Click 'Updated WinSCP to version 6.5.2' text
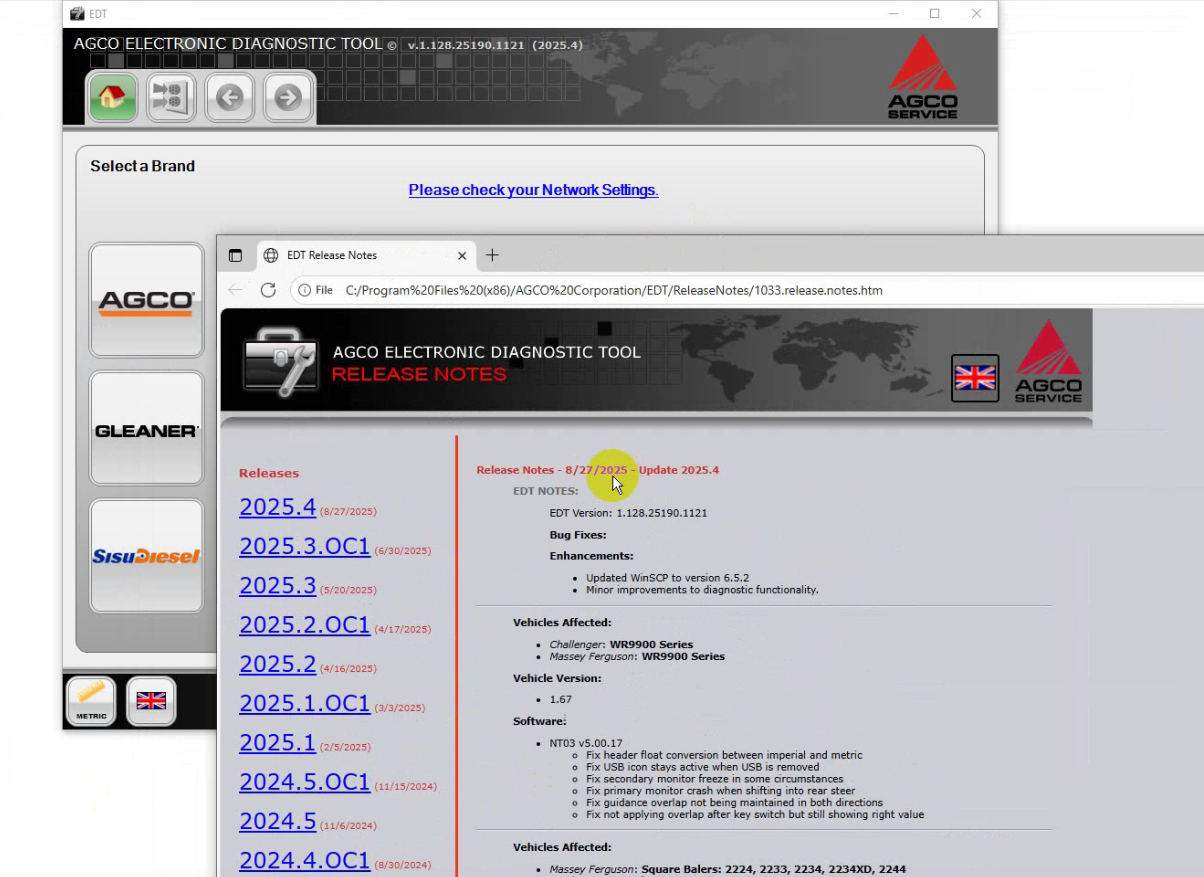 tap(667, 578)
